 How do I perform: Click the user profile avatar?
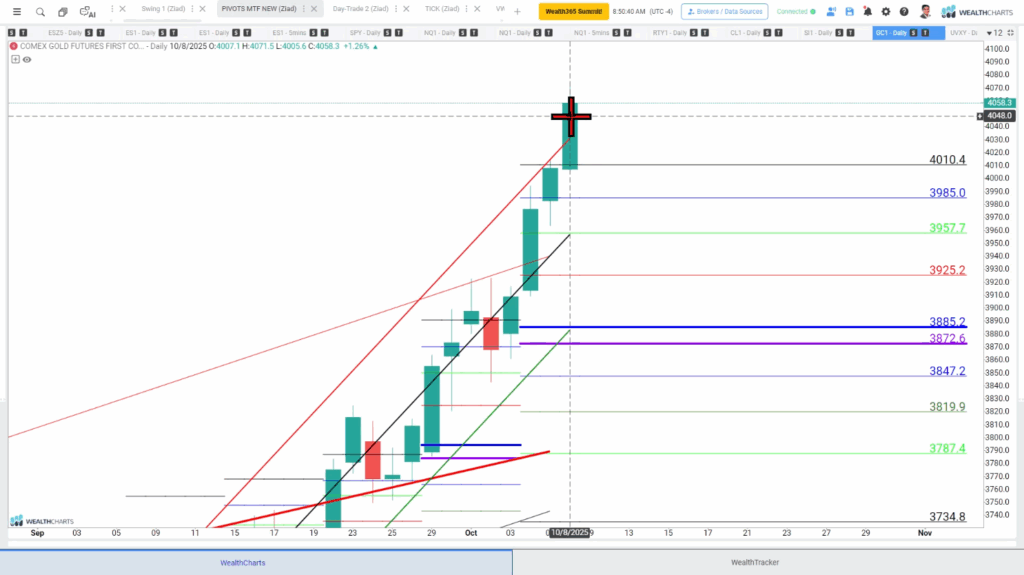point(925,12)
